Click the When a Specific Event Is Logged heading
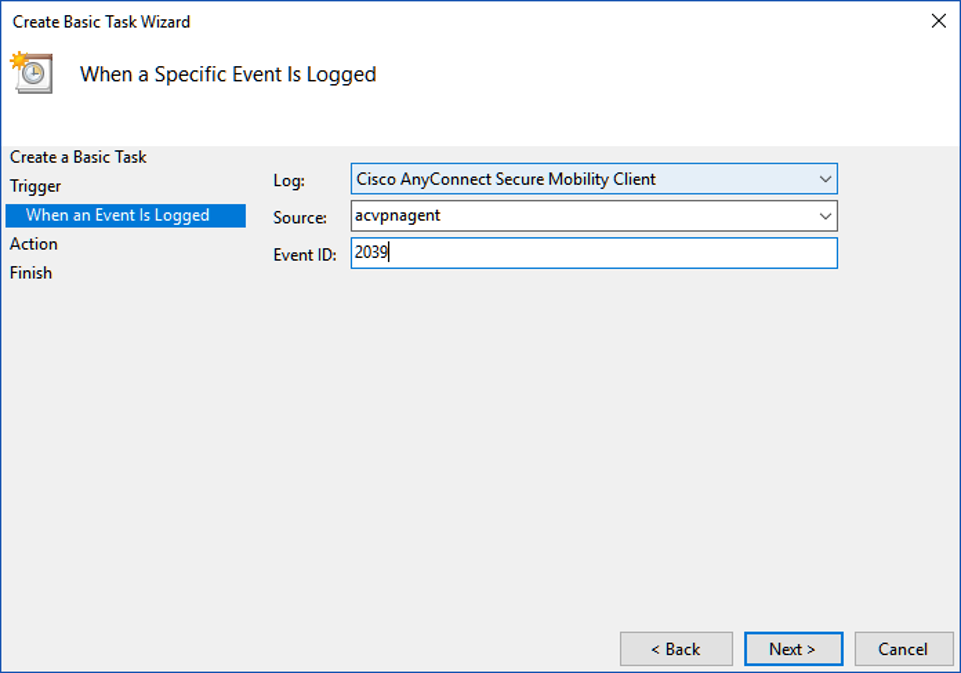 (228, 74)
